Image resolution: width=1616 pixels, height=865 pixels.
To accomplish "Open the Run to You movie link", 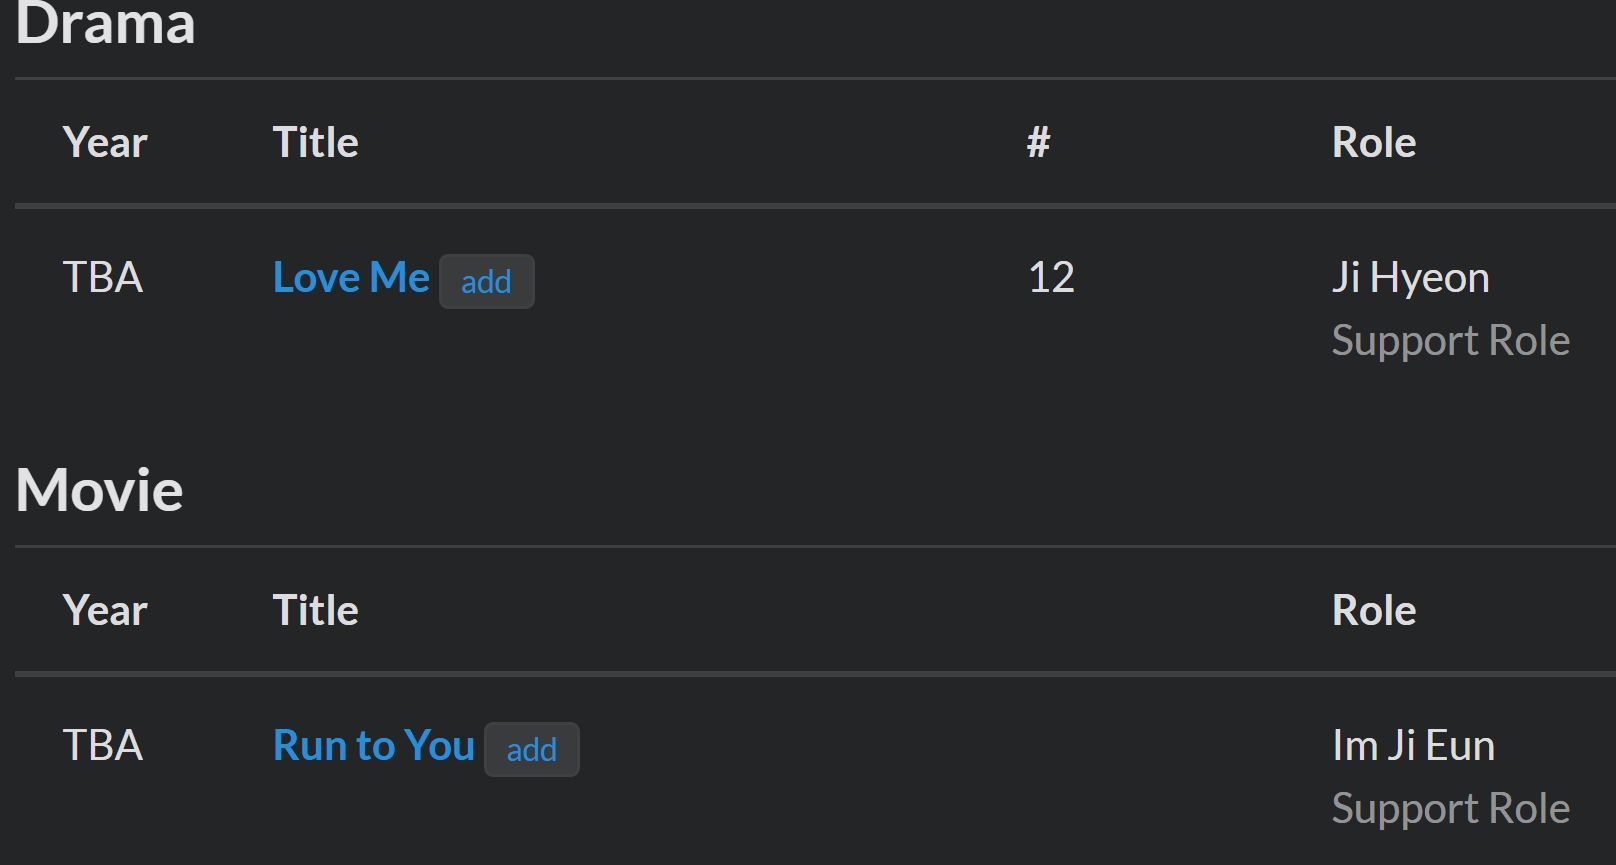I will pyautogui.click(x=374, y=745).
